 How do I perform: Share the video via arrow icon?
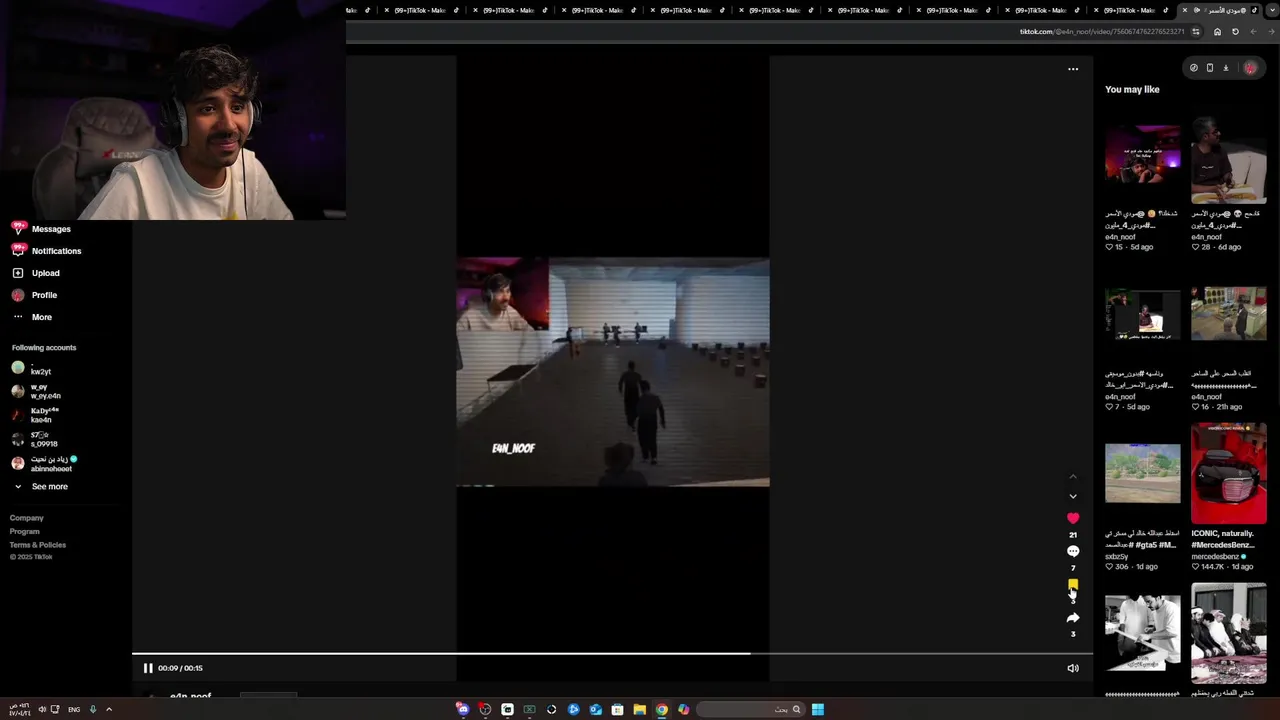point(1073,618)
